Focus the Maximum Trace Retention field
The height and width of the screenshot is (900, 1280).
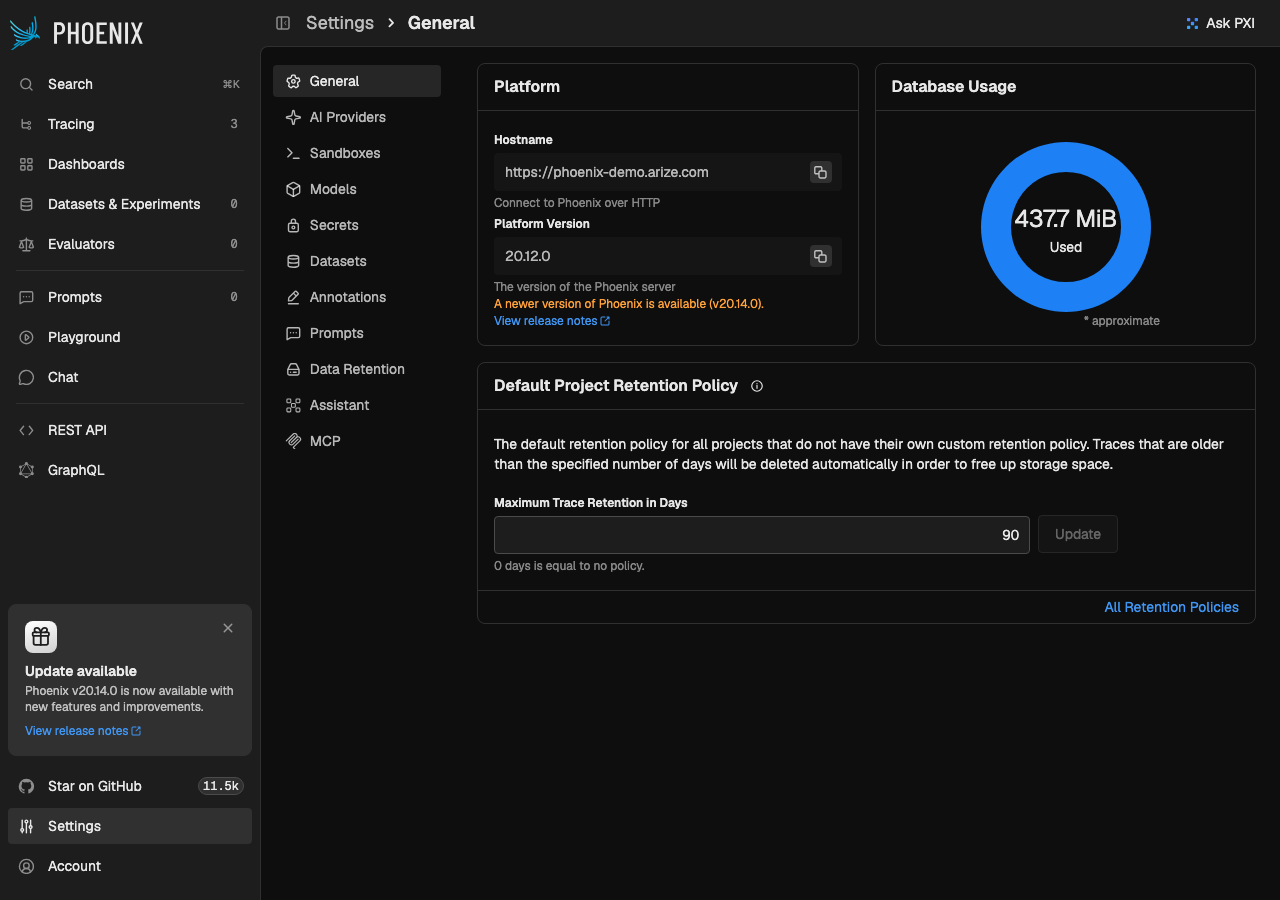click(762, 535)
